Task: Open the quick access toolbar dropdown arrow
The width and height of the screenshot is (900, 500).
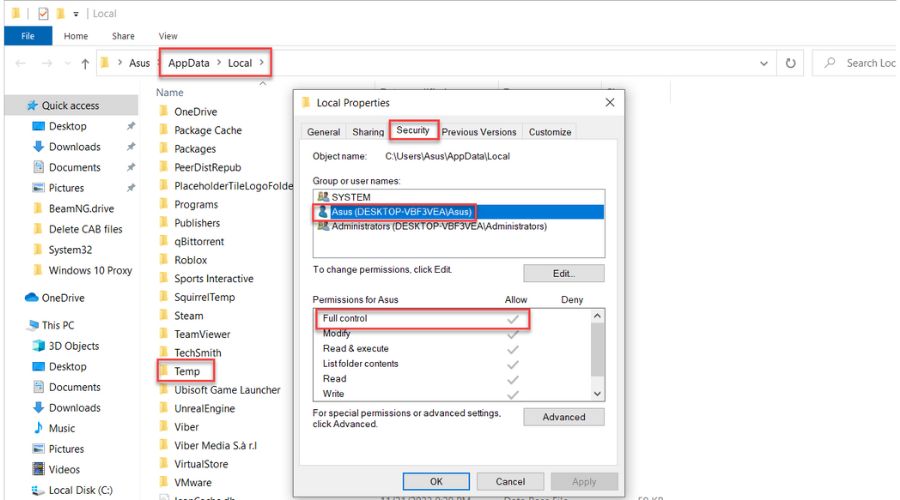Action: pyautogui.click(x=76, y=14)
